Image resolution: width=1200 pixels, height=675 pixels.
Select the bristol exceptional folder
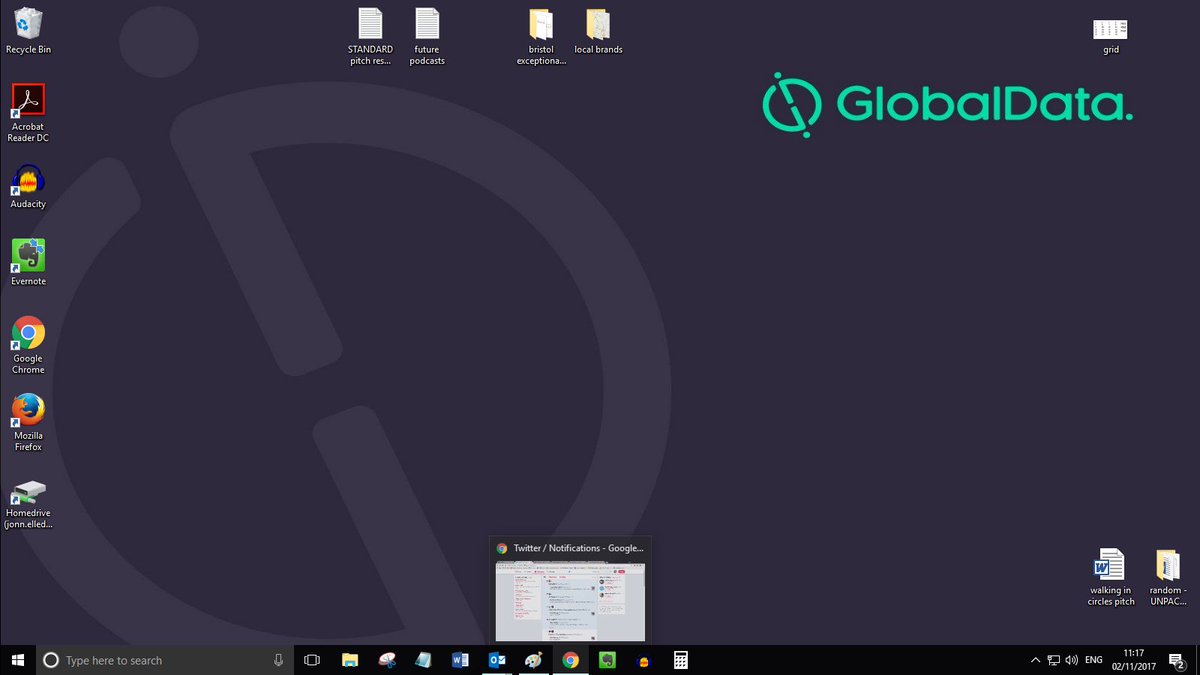(541, 37)
